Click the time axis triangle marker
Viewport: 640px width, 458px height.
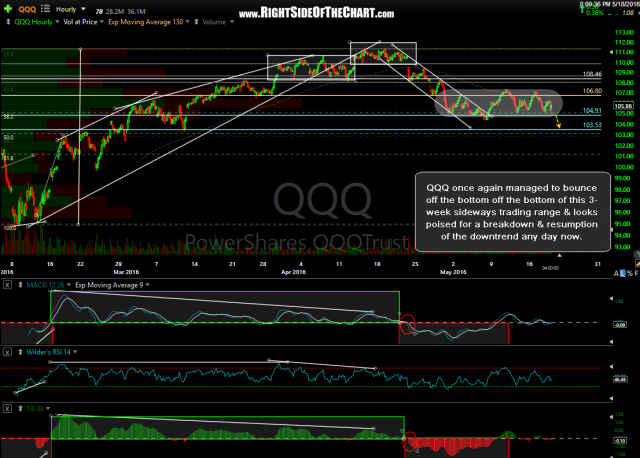pyautogui.click(x=560, y=255)
